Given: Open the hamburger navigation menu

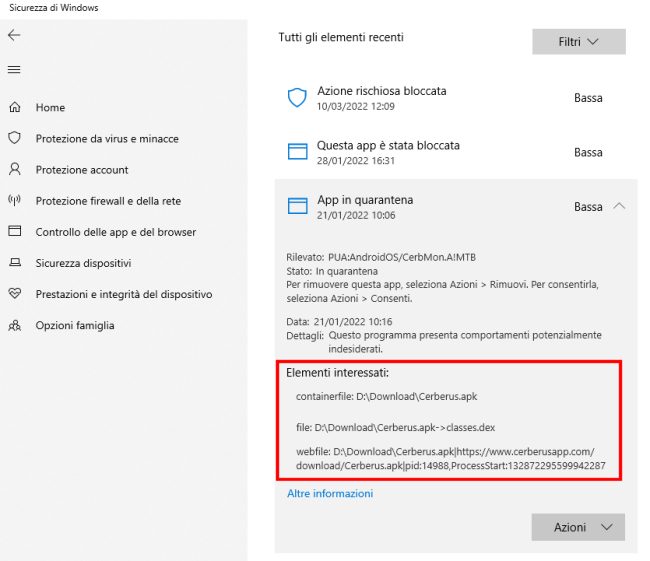Looking at the screenshot, I should [14, 70].
